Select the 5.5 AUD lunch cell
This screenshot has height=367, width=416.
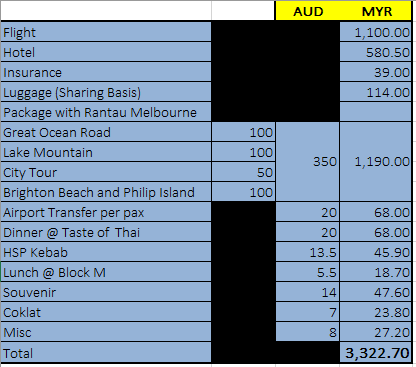(x=308, y=272)
